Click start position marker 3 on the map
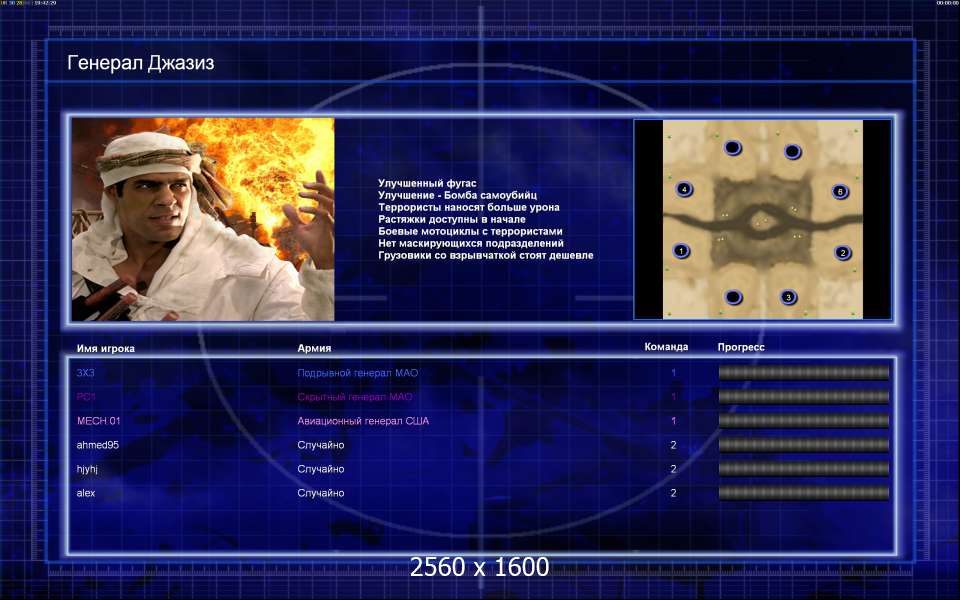 click(x=788, y=297)
